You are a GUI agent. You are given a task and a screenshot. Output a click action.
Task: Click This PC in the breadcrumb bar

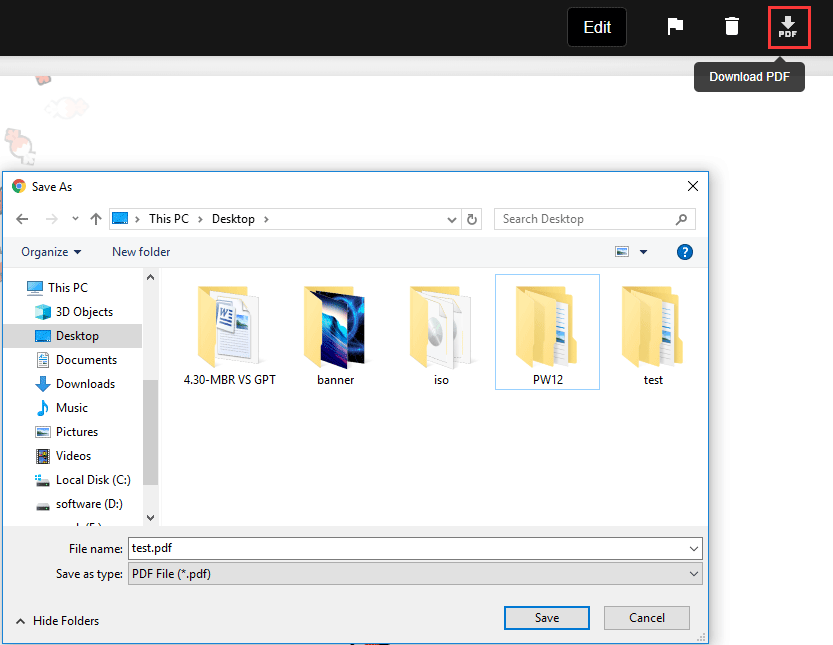point(169,218)
